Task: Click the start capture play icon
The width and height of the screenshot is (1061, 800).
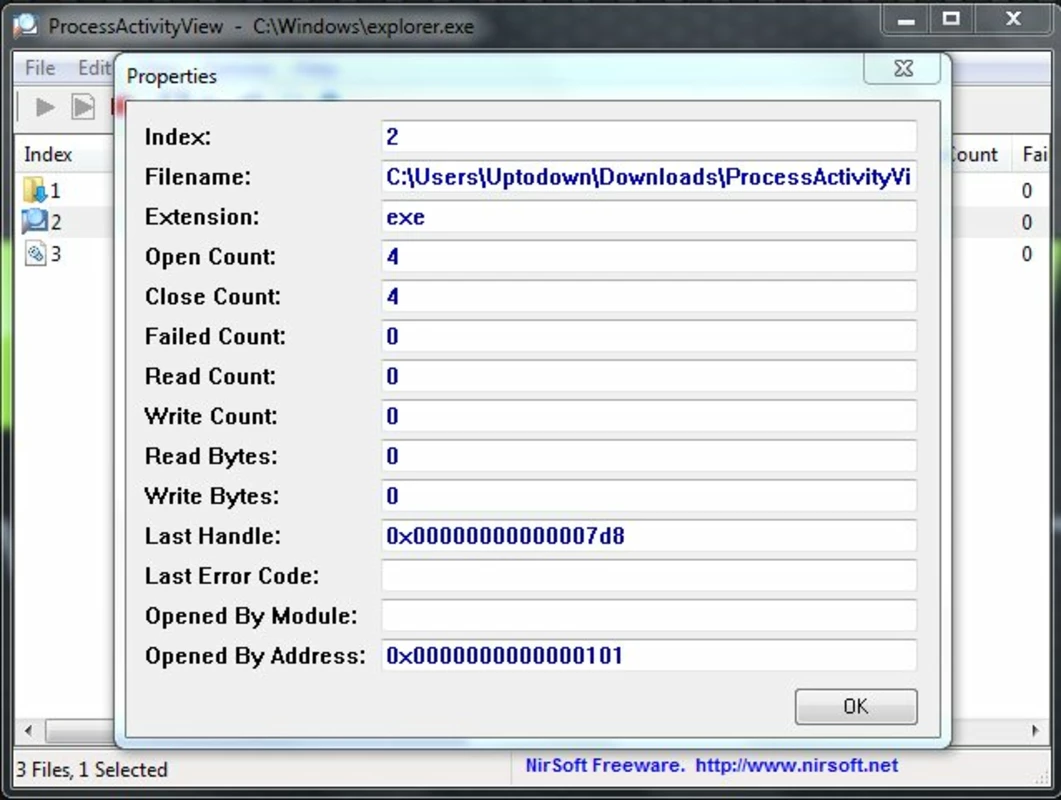Action: click(x=45, y=107)
